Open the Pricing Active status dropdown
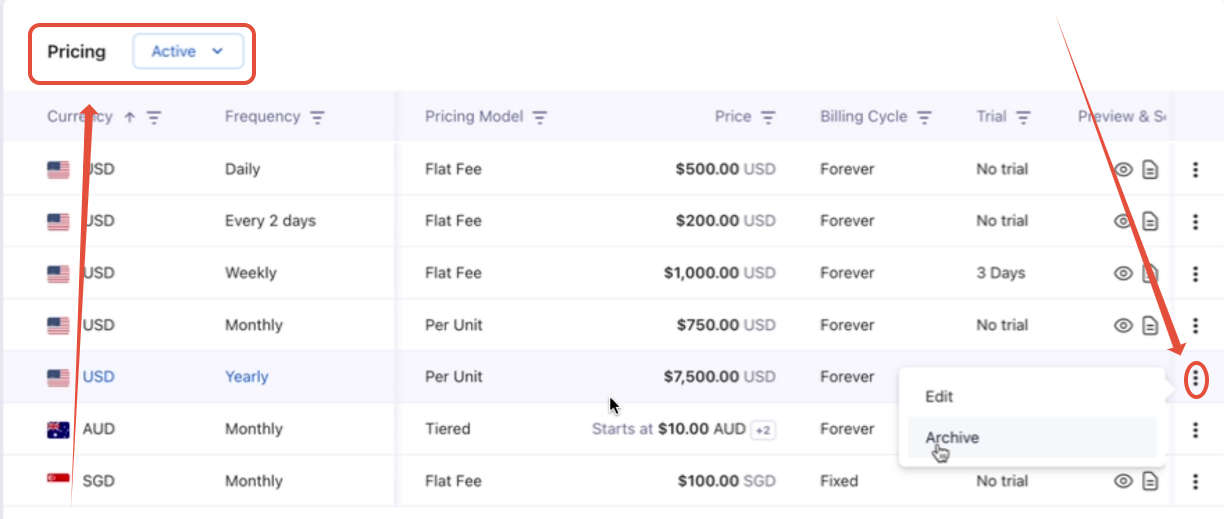Viewport: 1224px width, 519px height. 188,52
